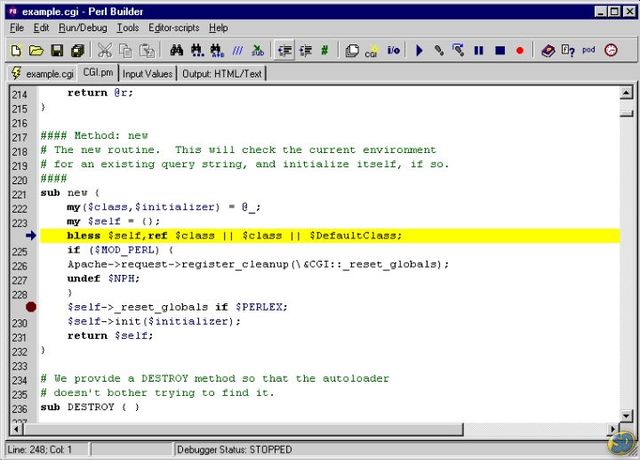Switch to the example.cgi tab

[x=42, y=74]
